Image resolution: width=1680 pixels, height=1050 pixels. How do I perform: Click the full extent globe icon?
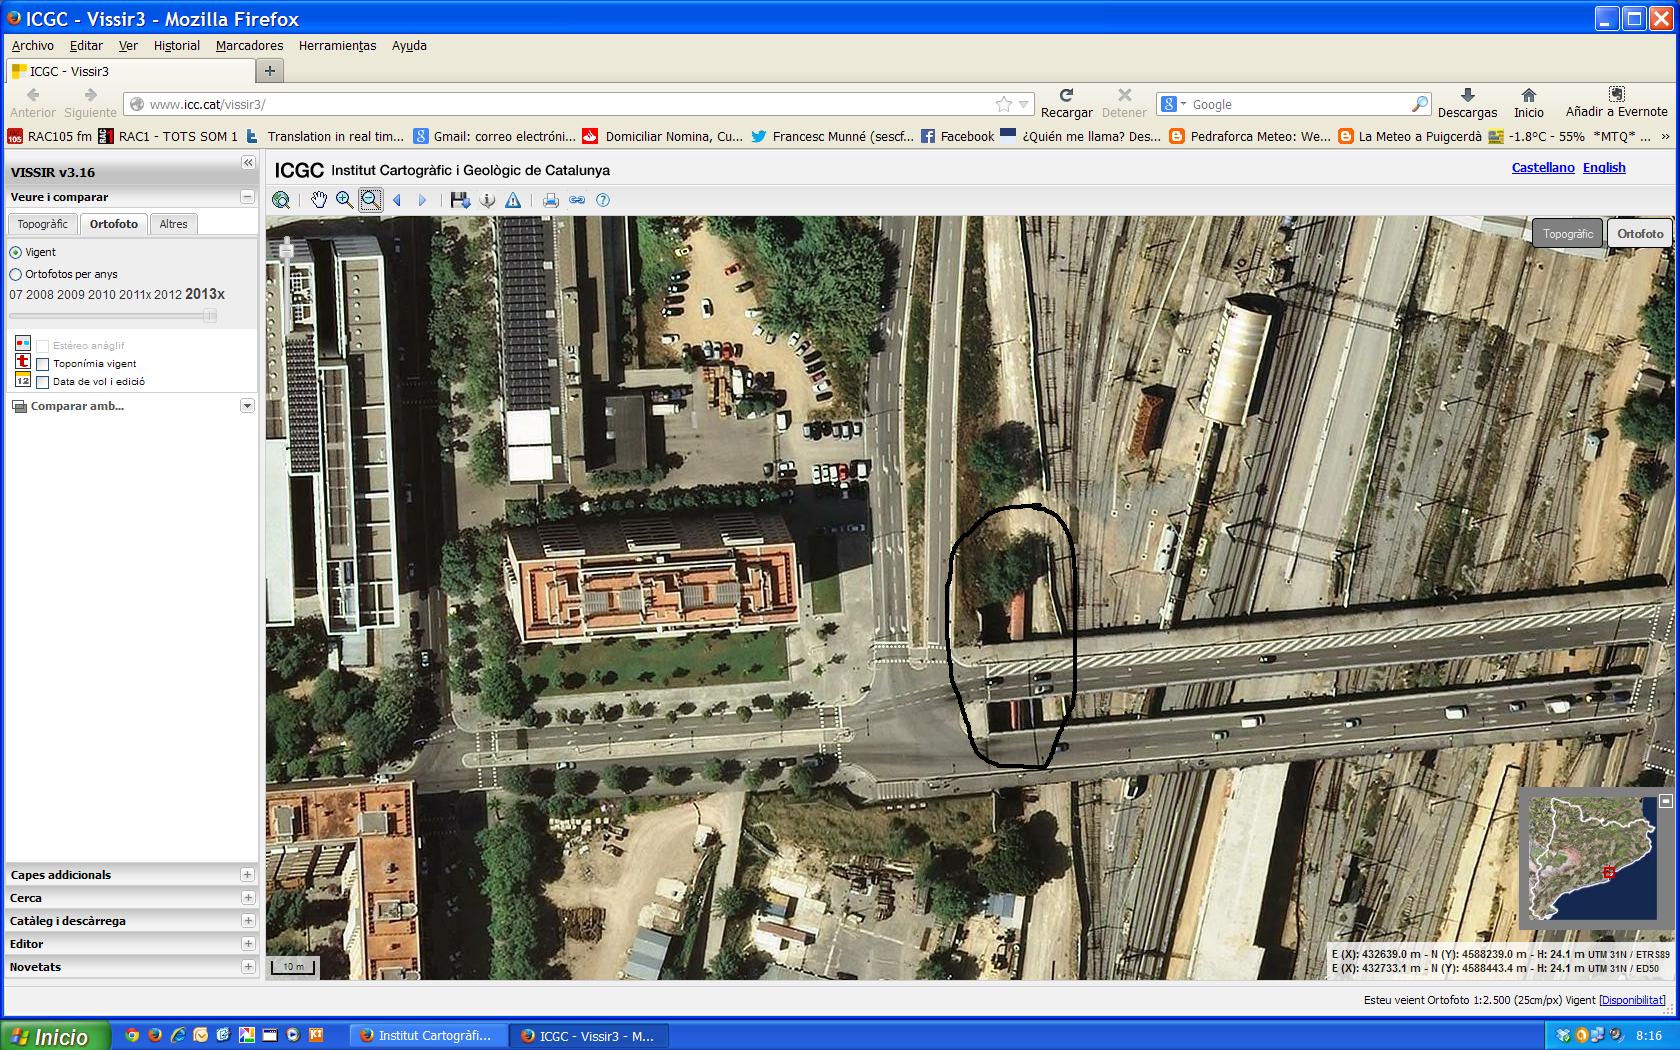[x=281, y=200]
